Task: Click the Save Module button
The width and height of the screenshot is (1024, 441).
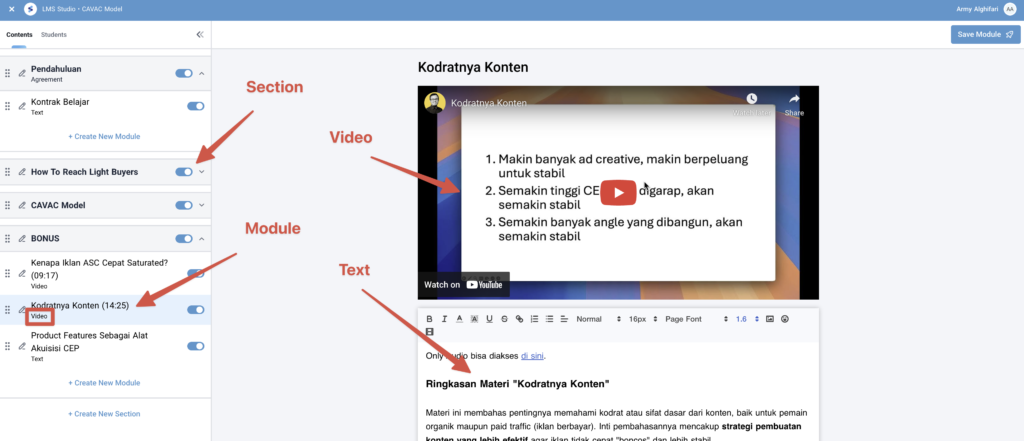Action: coord(985,34)
